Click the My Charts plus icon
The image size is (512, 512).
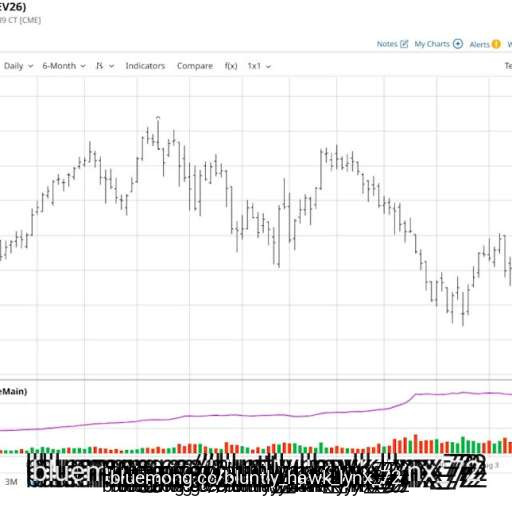coord(458,44)
